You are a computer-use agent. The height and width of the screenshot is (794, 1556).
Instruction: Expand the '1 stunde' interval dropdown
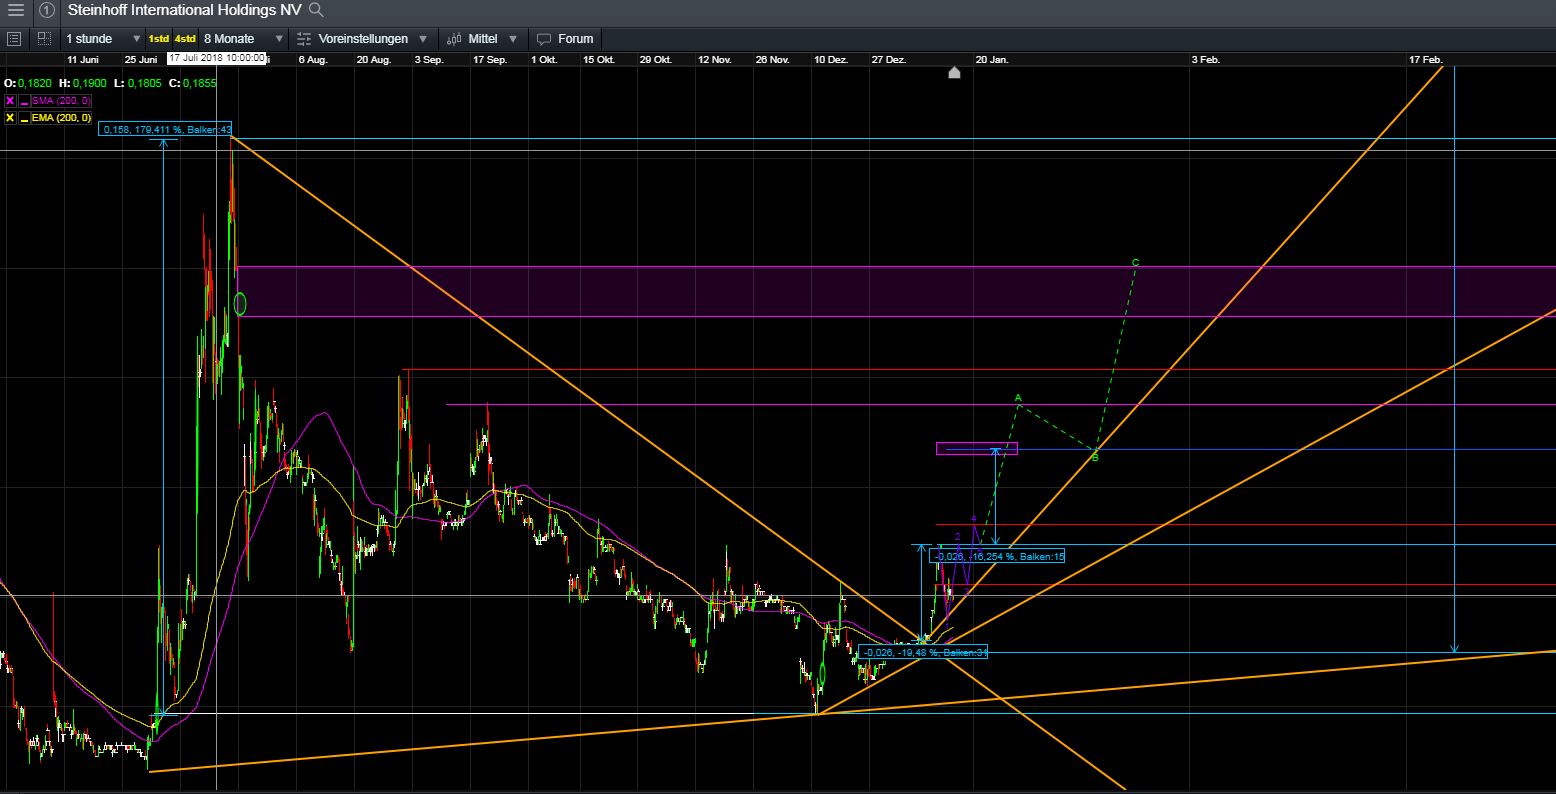coord(104,39)
